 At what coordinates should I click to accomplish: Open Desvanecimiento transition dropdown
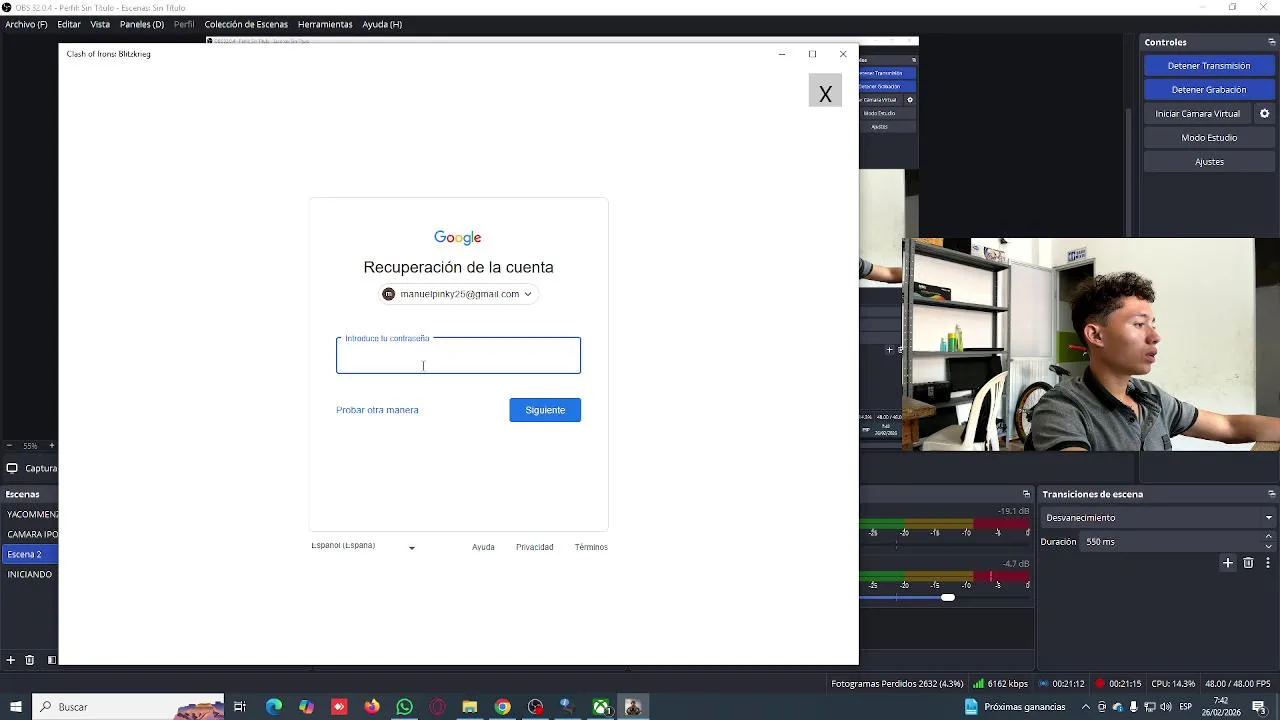click(x=1157, y=518)
